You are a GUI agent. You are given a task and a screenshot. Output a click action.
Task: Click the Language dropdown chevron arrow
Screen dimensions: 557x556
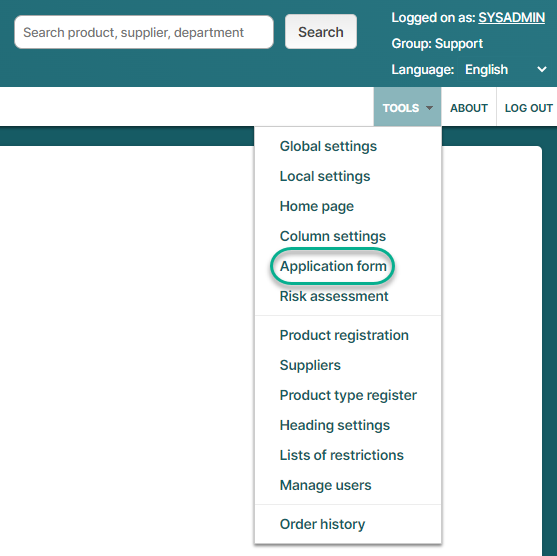[542, 69]
